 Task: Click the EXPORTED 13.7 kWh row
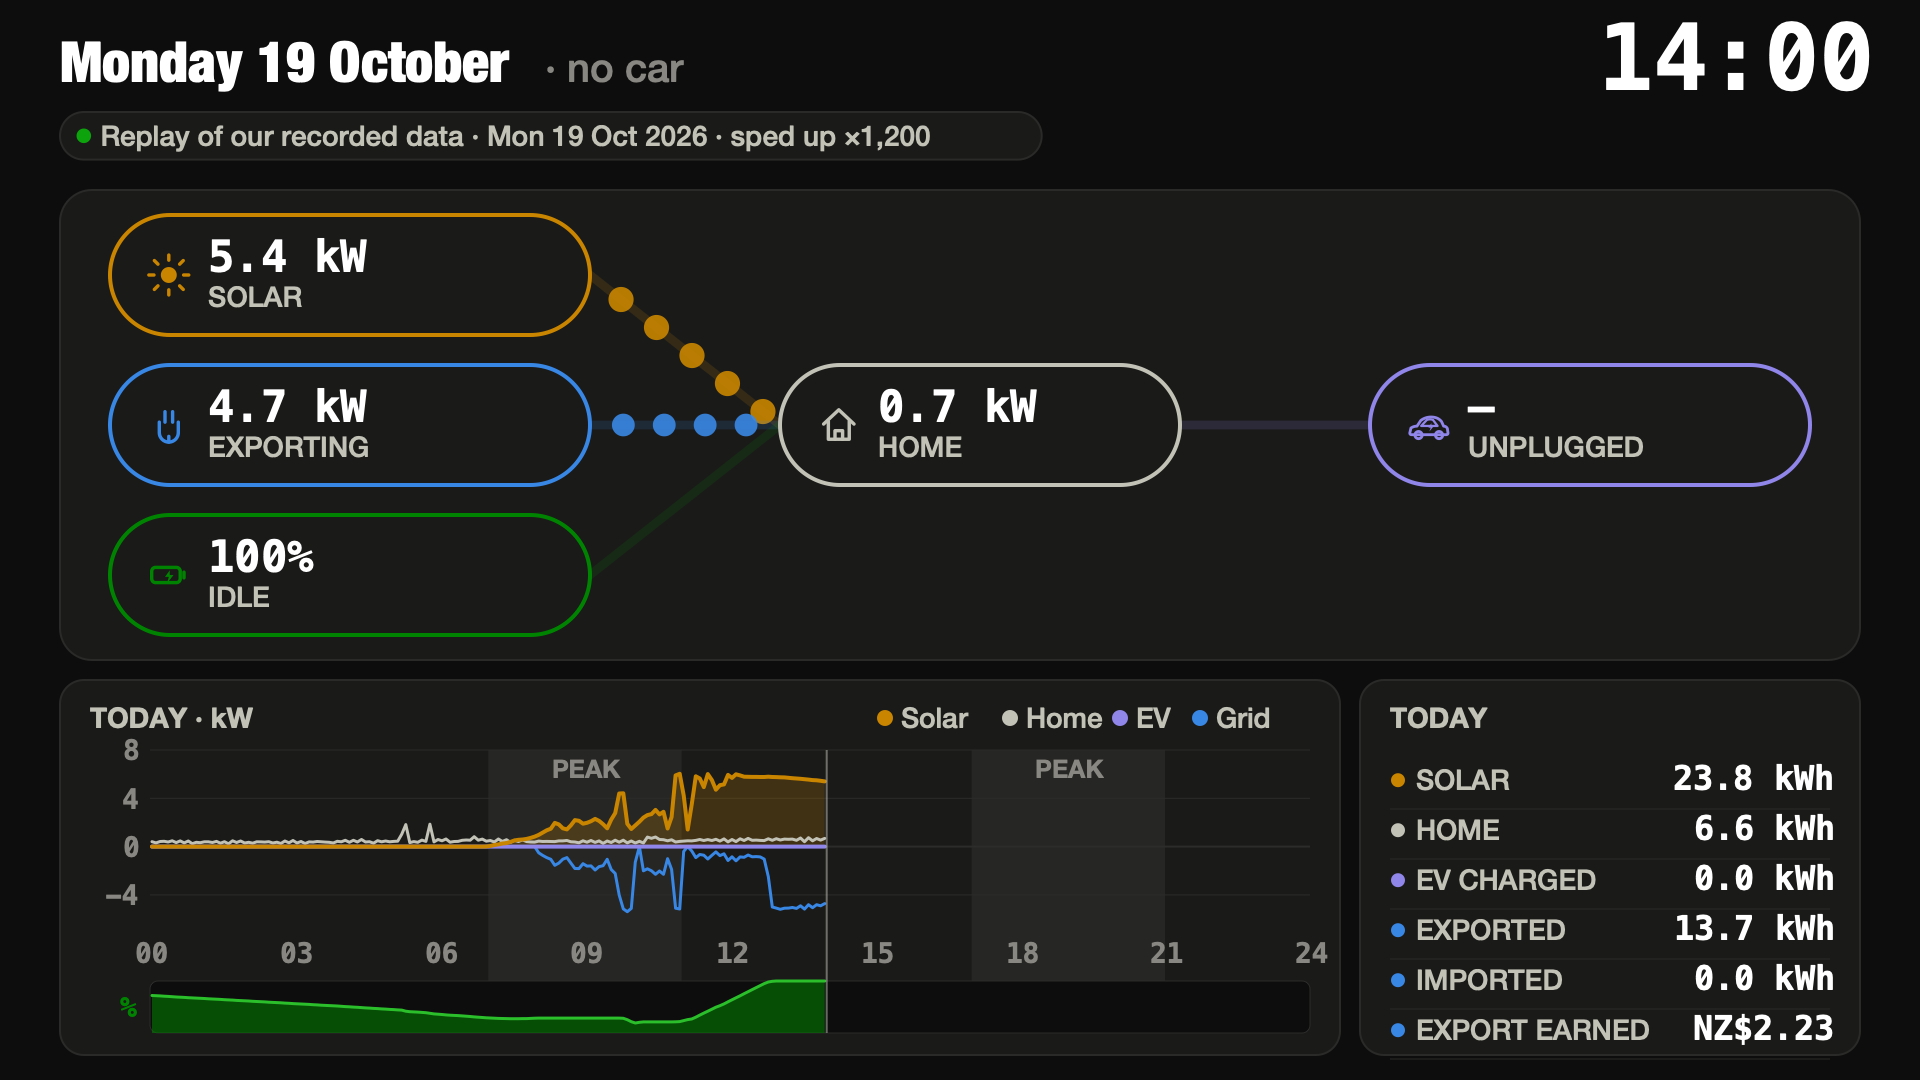pyautogui.click(x=1612, y=929)
